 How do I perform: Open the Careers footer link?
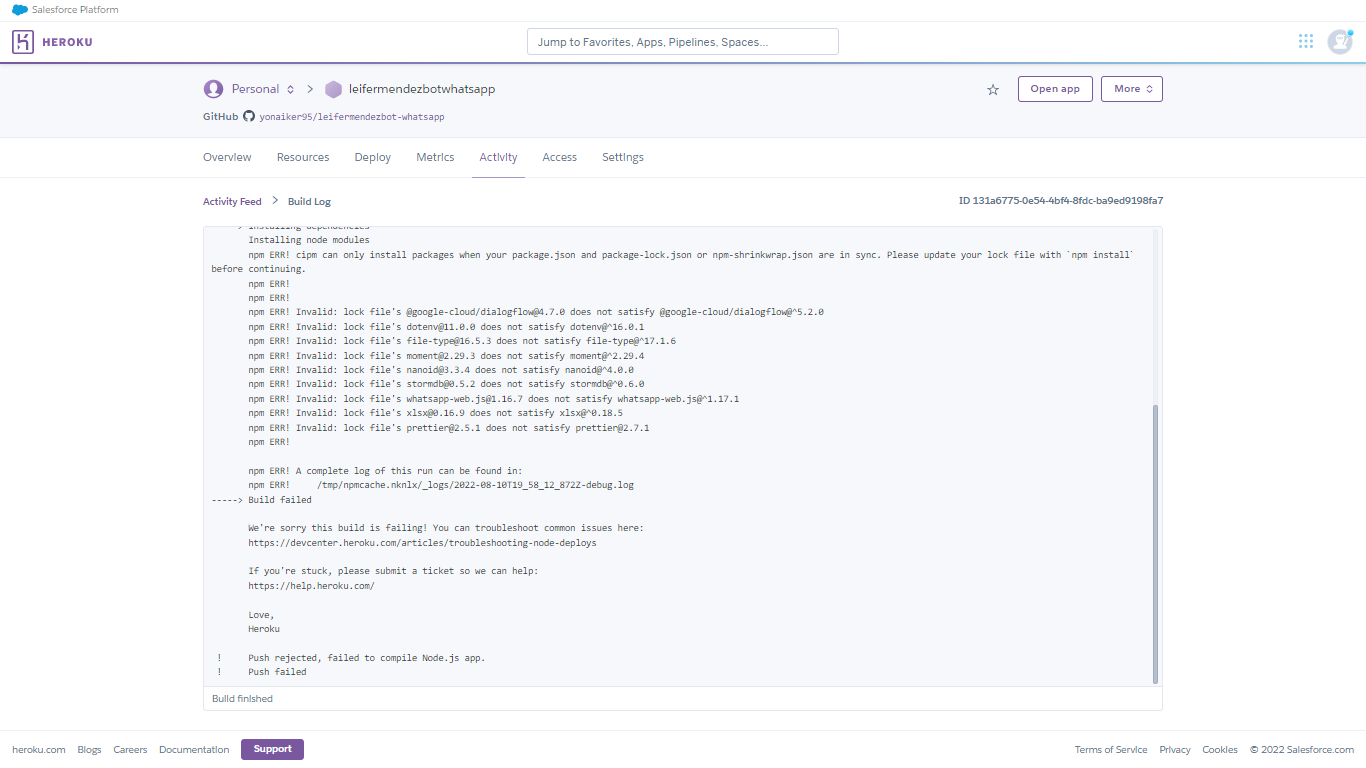(130, 750)
